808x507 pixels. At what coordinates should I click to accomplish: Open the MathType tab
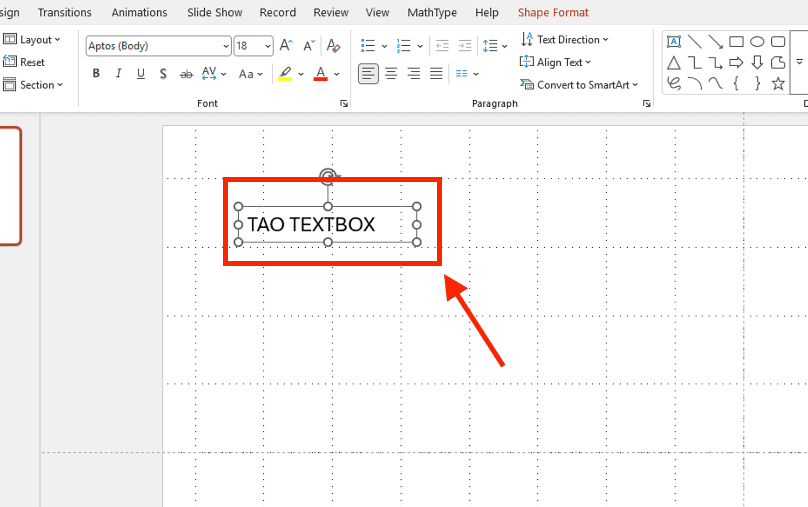click(x=432, y=12)
